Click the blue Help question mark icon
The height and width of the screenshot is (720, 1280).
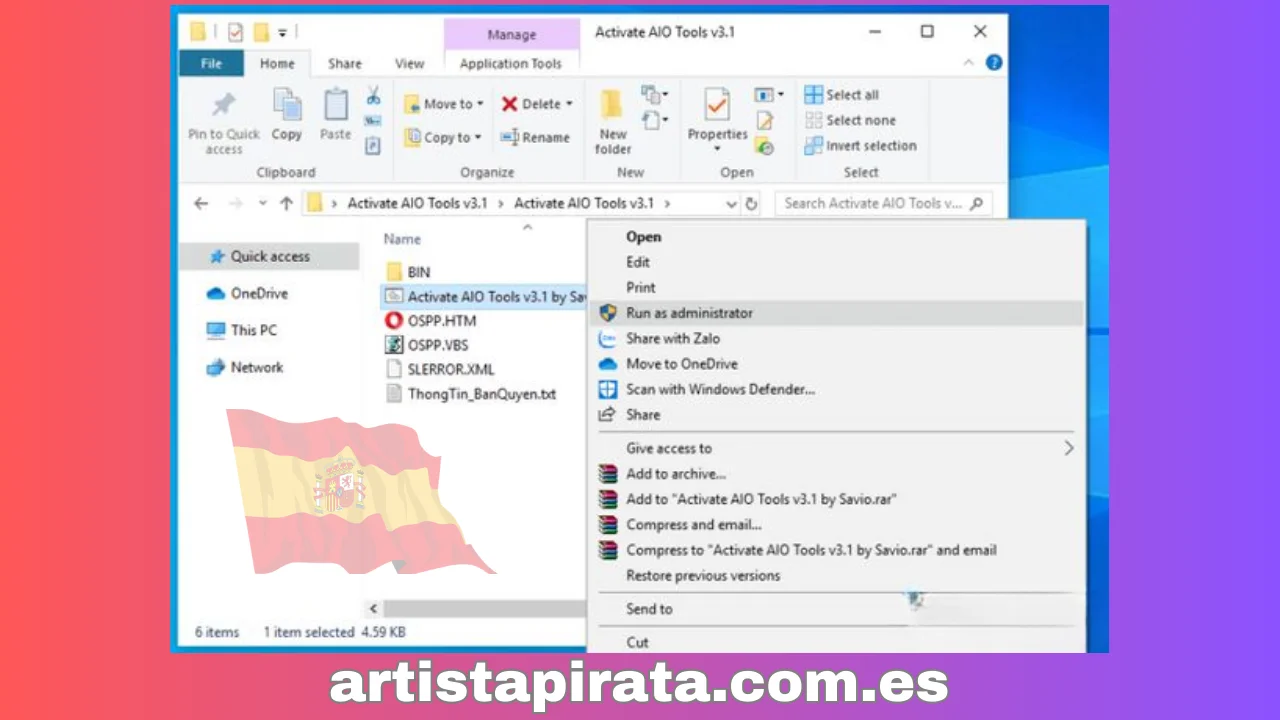tap(993, 62)
